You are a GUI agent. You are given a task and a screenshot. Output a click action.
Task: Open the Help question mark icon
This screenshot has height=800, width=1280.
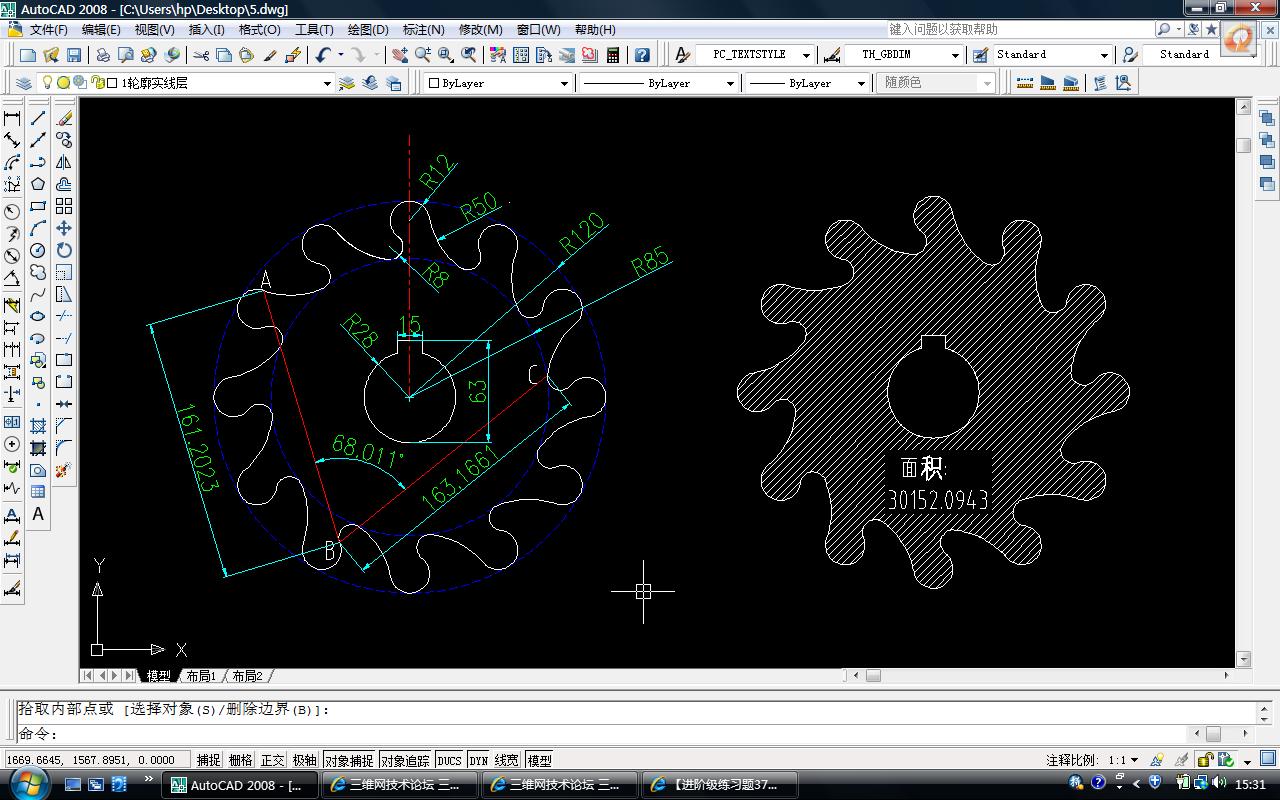642,55
